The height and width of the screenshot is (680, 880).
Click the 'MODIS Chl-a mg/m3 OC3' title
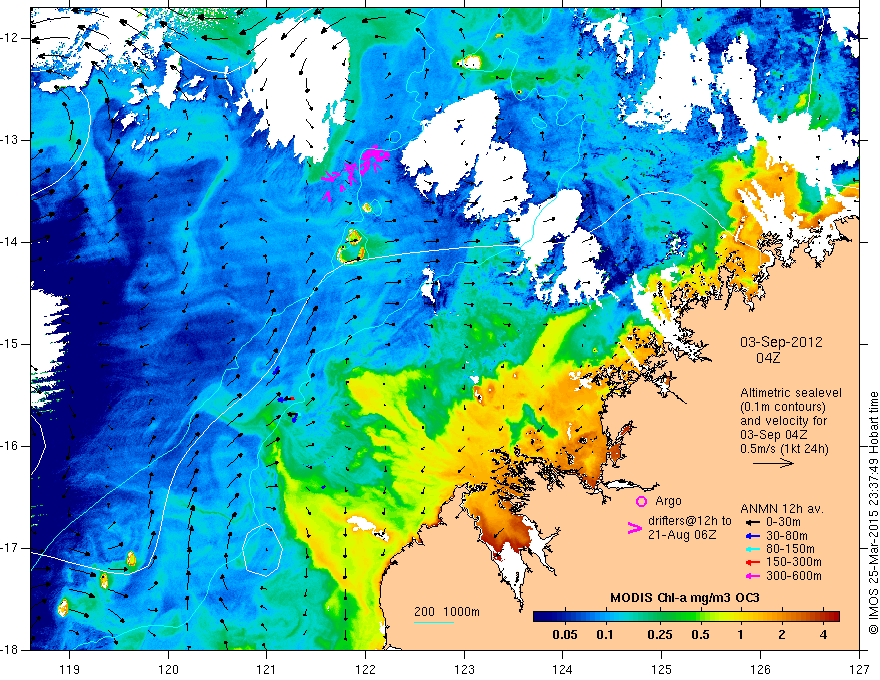point(685,598)
